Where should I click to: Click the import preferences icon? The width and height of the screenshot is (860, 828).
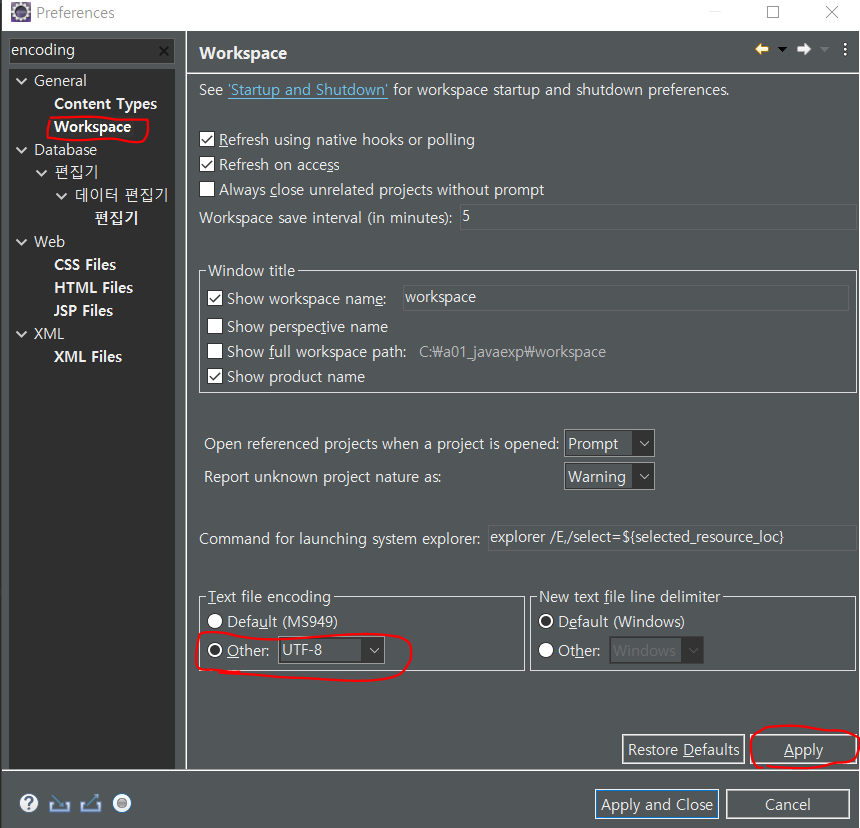tap(59, 803)
